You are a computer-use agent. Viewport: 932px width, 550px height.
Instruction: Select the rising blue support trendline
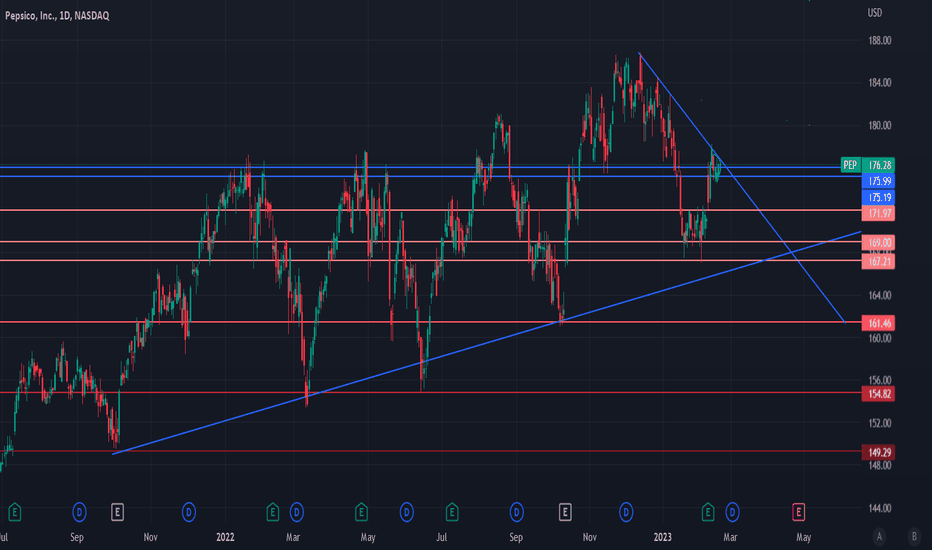coord(487,342)
